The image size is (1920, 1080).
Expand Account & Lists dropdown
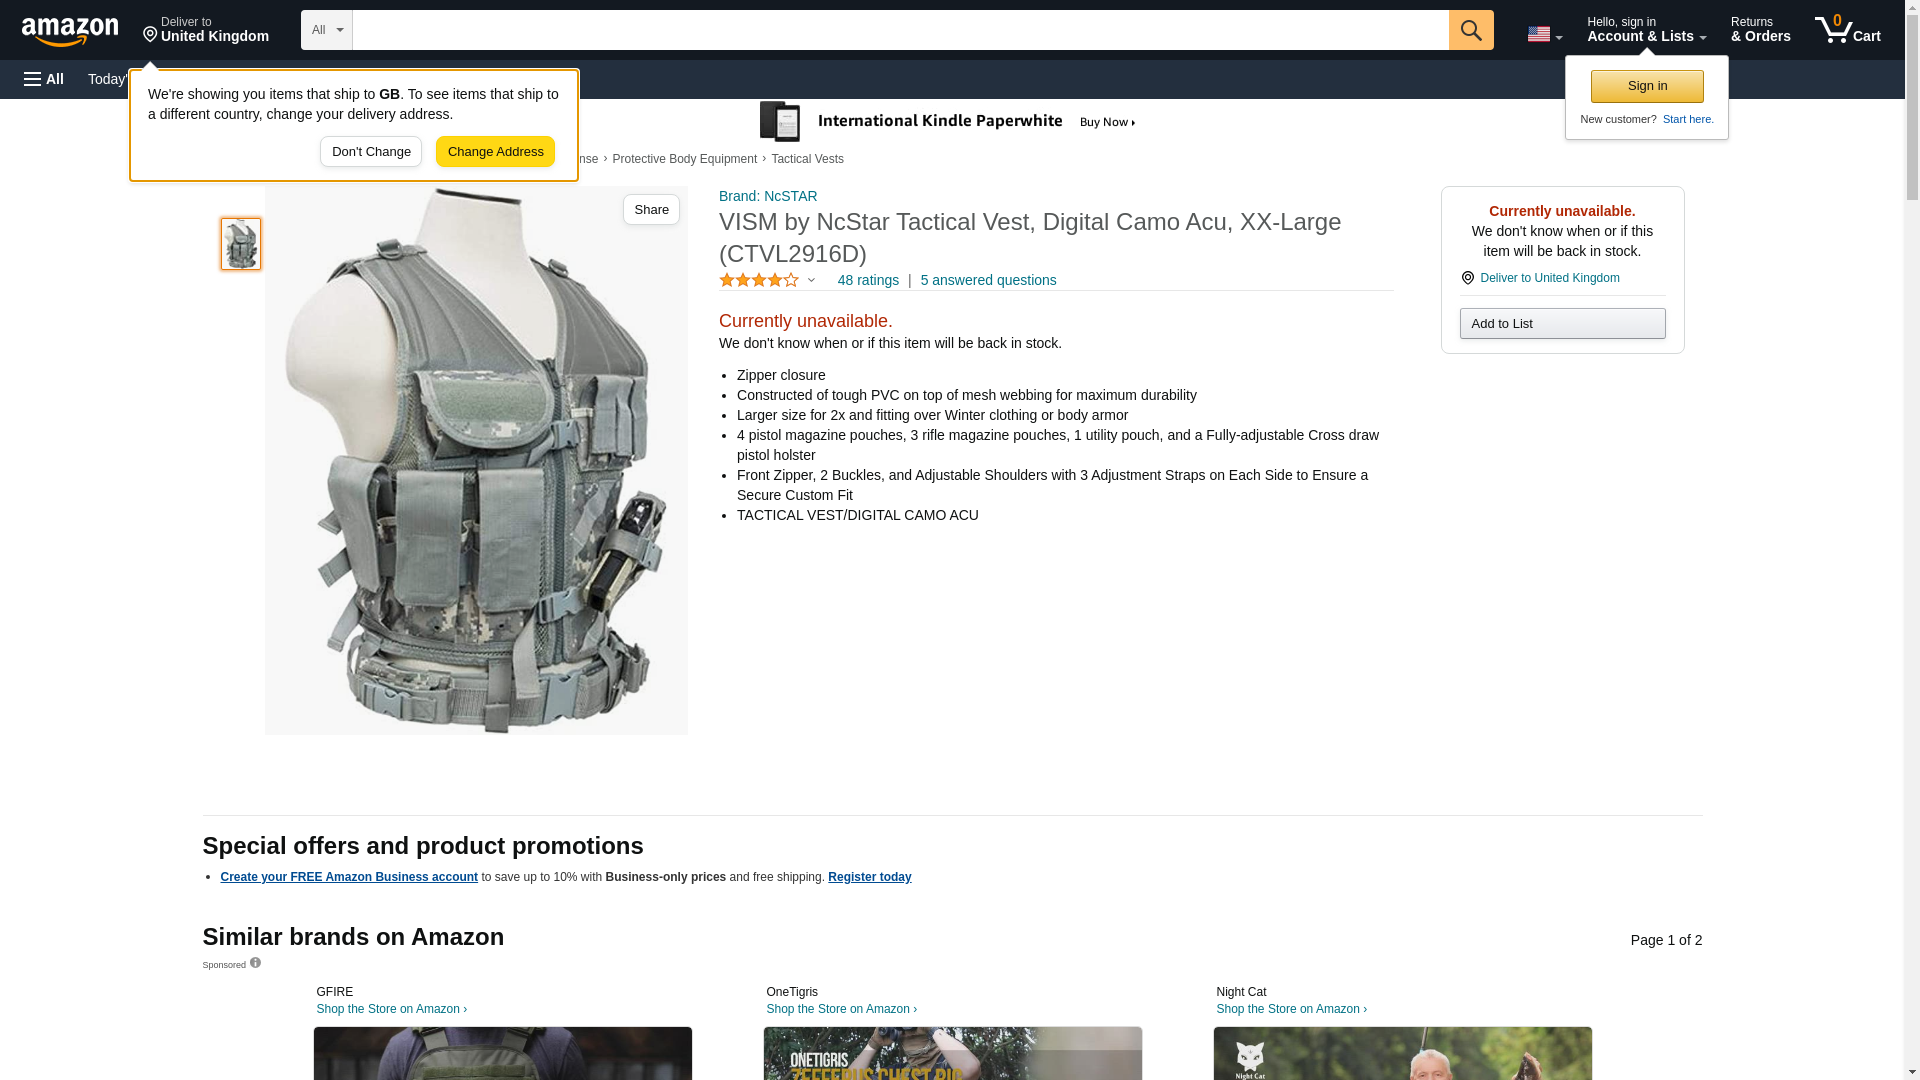tap(1645, 30)
